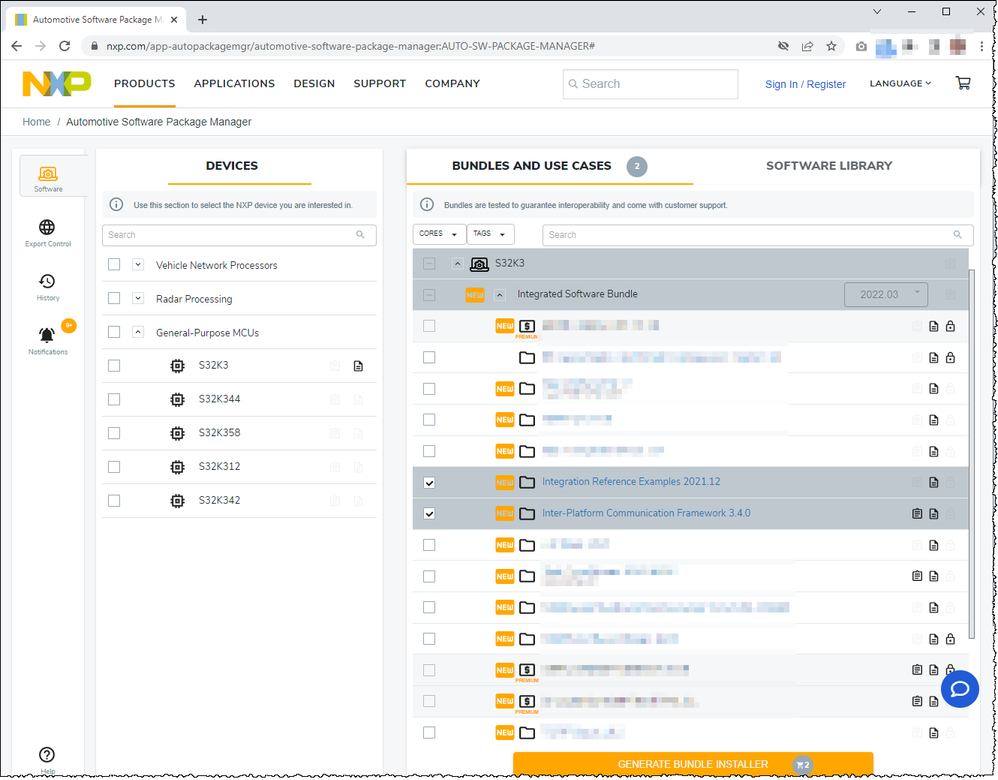The width and height of the screenshot is (998, 780).
Task: Collapse Integrated Software Bundle
Action: [500, 295]
